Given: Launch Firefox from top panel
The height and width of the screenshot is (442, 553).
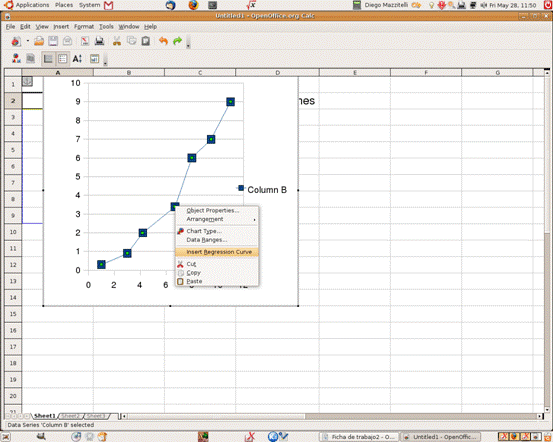Looking at the screenshot, I should click(193, 5).
